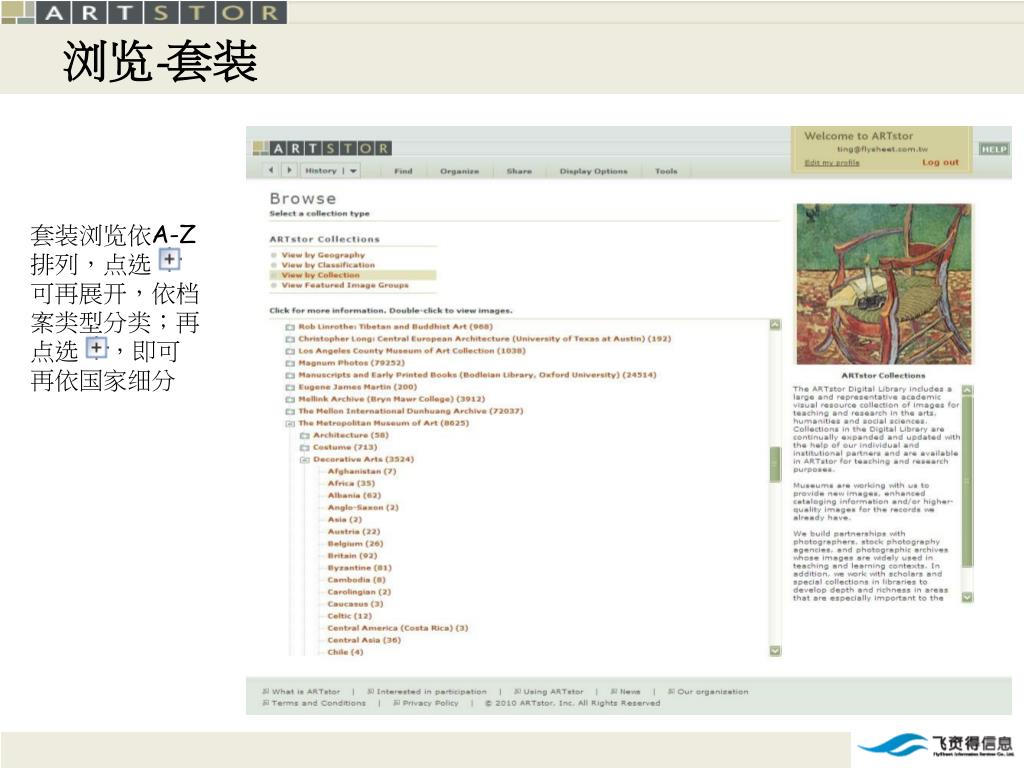Select Celtic (12) entry

(349, 616)
